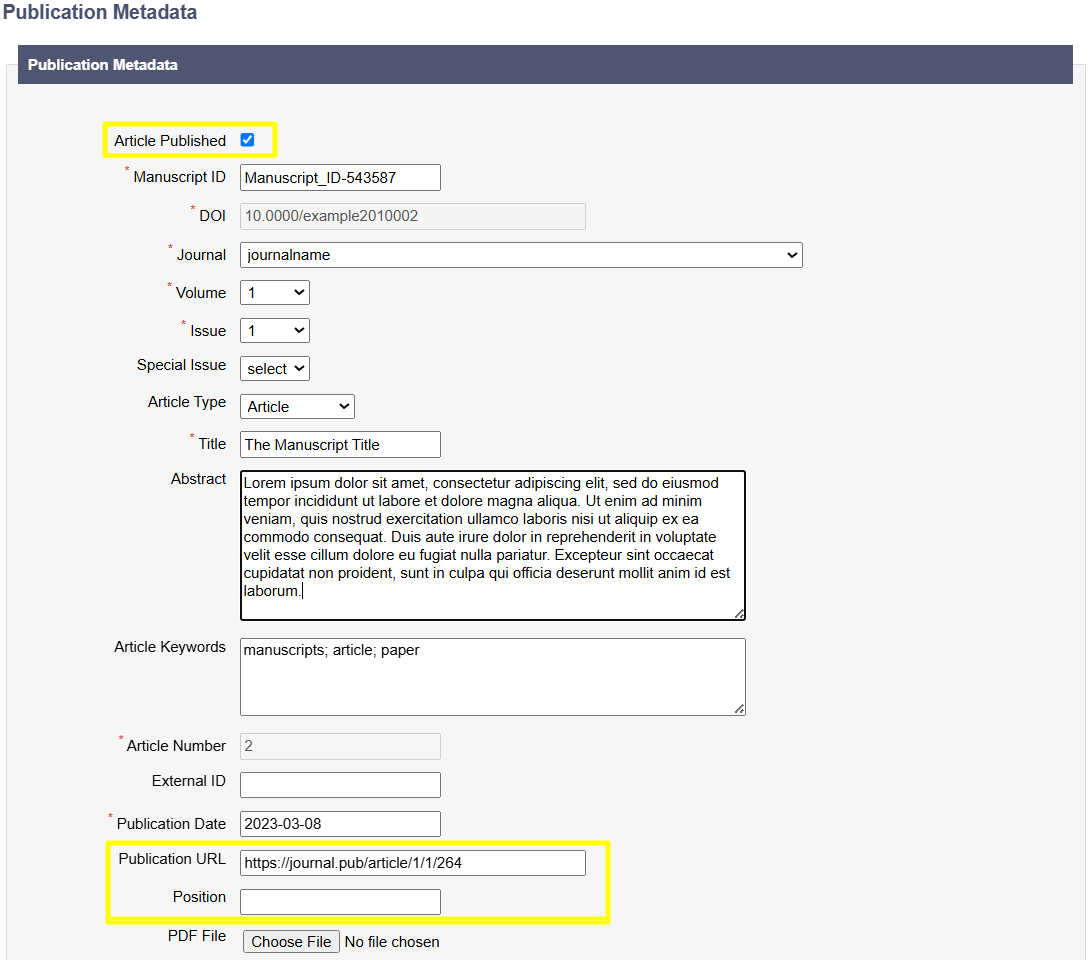Image resolution: width=1089 pixels, height=960 pixels.
Task: Click the Article Keywords resize handle
Action: (739, 709)
